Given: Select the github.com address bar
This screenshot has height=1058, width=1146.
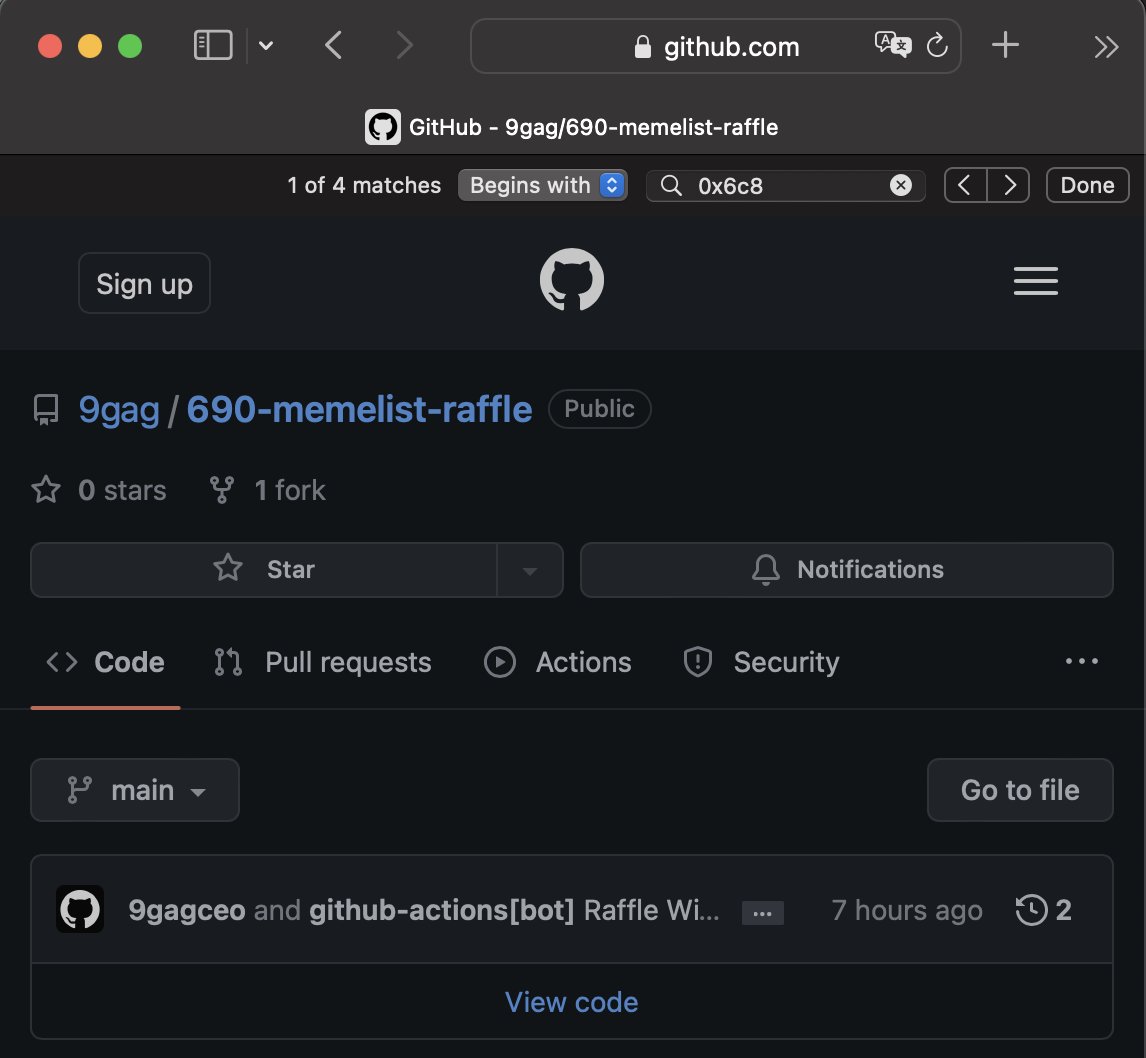Looking at the screenshot, I should 716,46.
